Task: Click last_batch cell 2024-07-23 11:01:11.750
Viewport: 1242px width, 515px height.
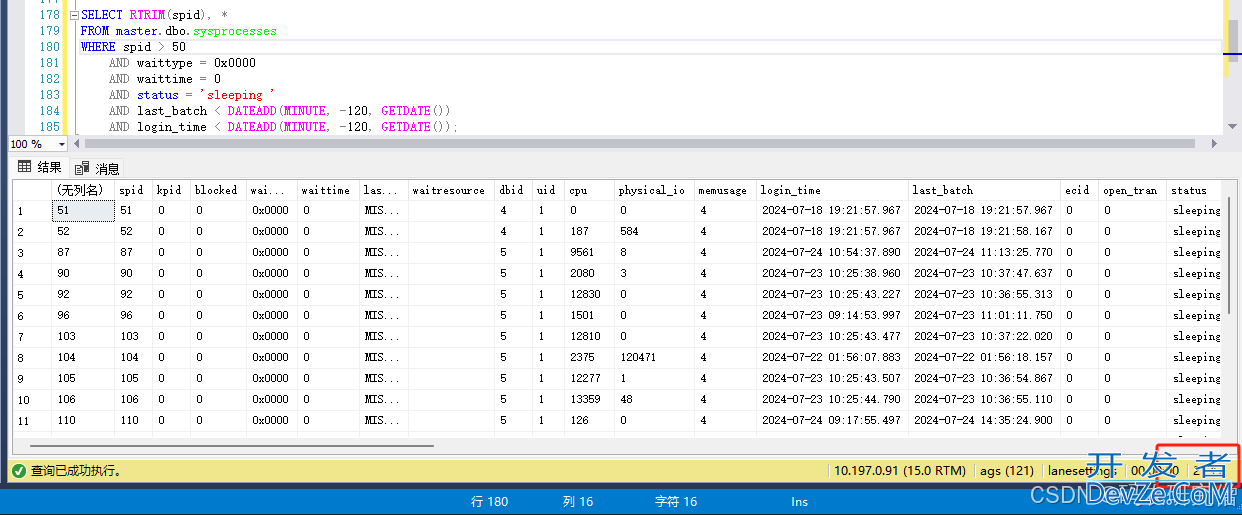Action: [984, 315]
